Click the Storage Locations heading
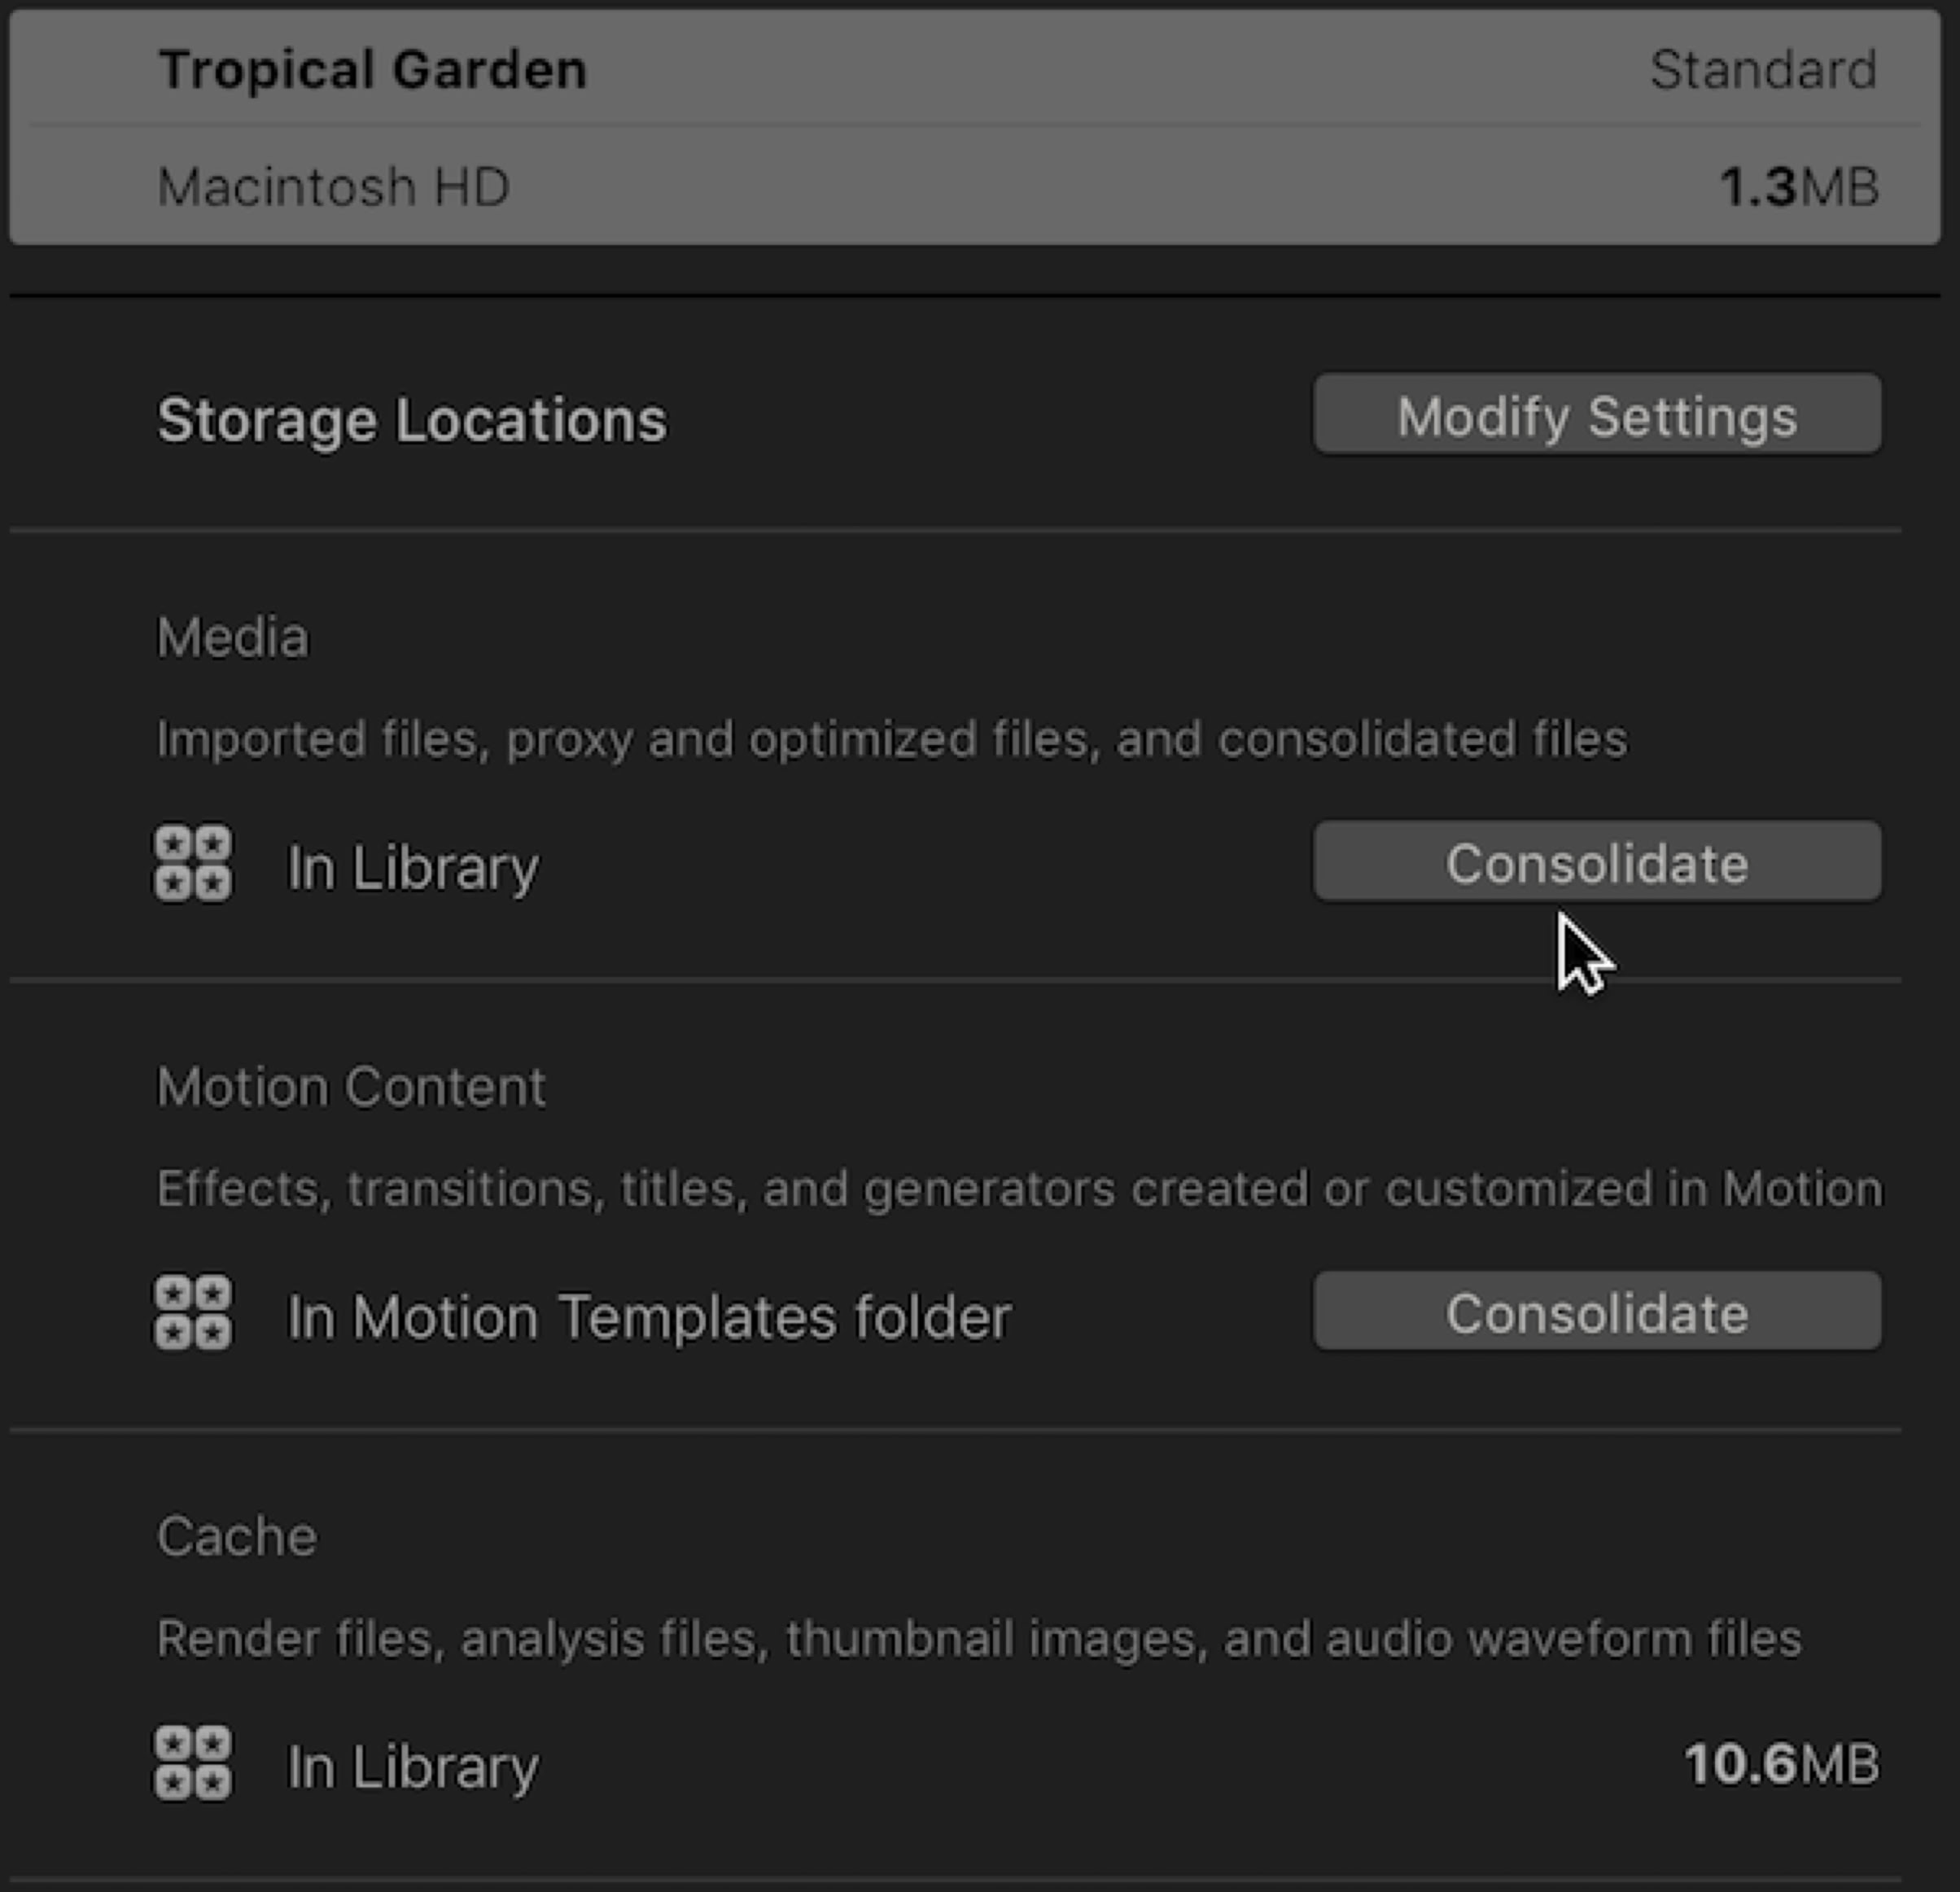Viewport: 1960px width, 1892px height. tap(411, 419)
